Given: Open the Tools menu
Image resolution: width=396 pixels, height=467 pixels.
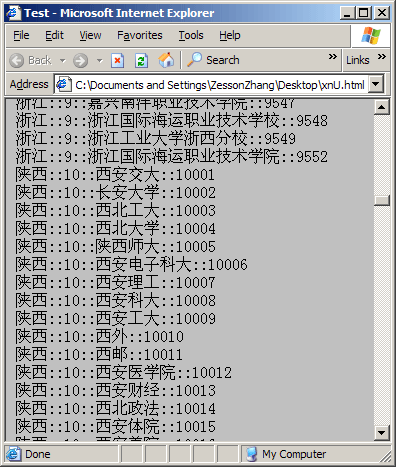Looking at the screenshot, I should (x=191, y=35).
